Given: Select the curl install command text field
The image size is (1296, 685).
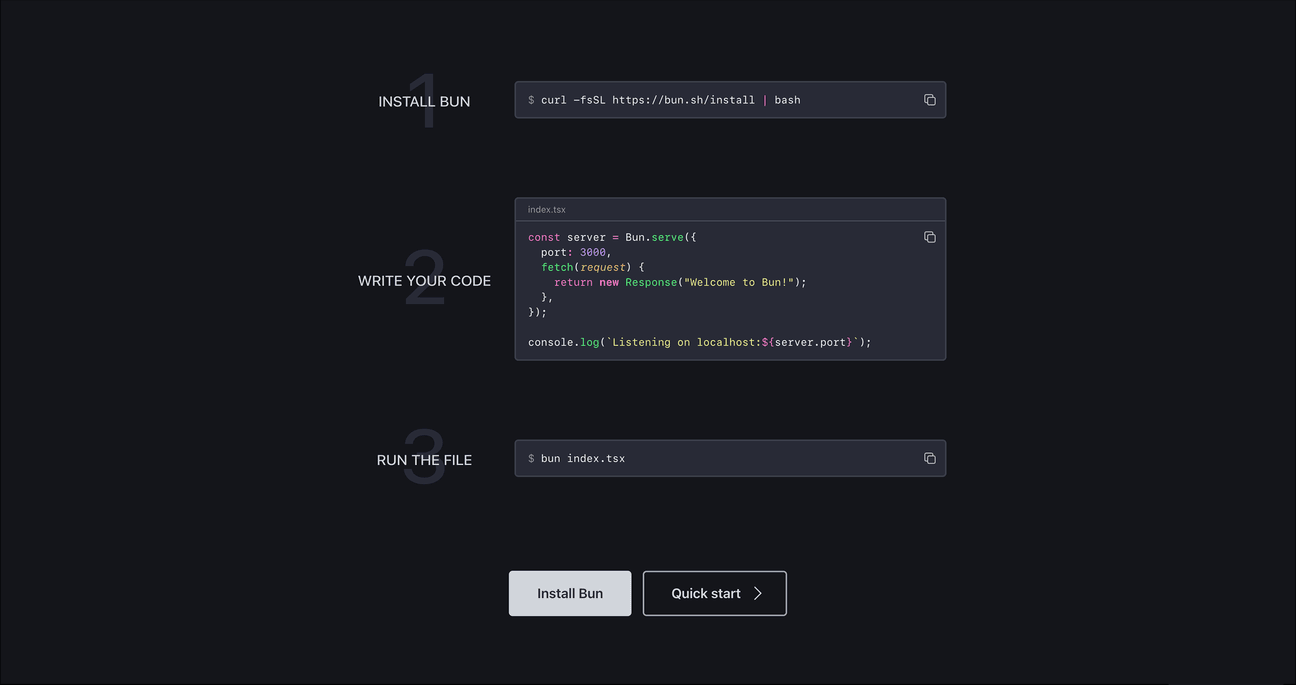Looking at the screenshot, I should click(x=729, y=99).
